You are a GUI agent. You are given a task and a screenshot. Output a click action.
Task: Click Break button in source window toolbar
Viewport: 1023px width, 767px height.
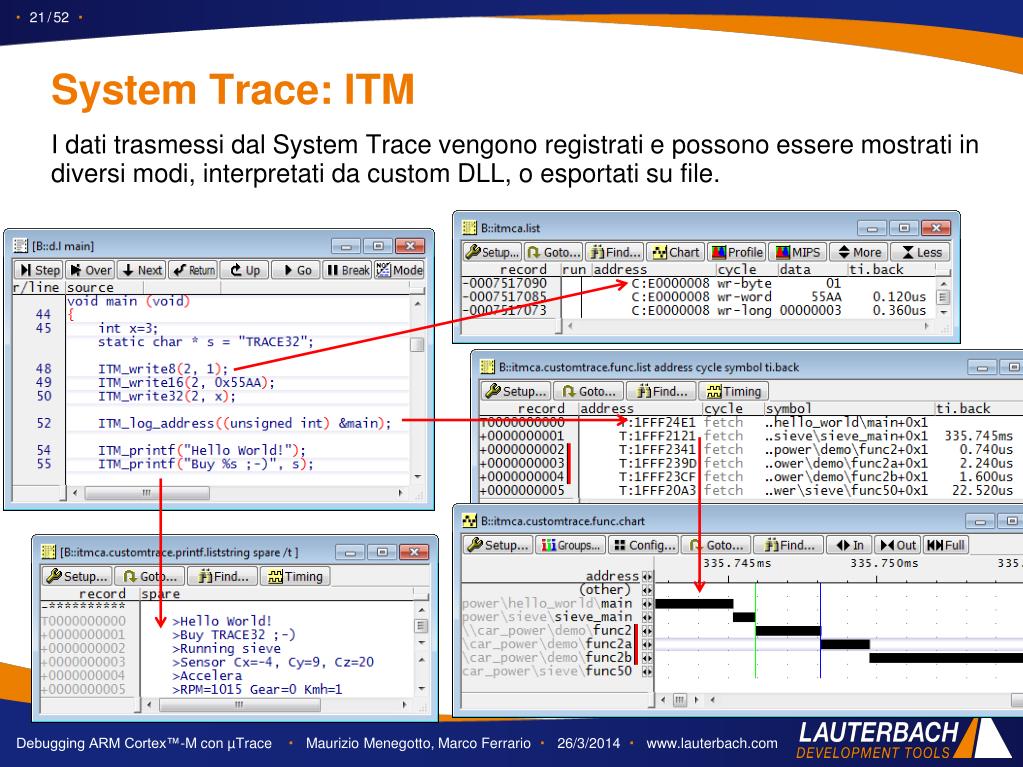pos(347,270)
